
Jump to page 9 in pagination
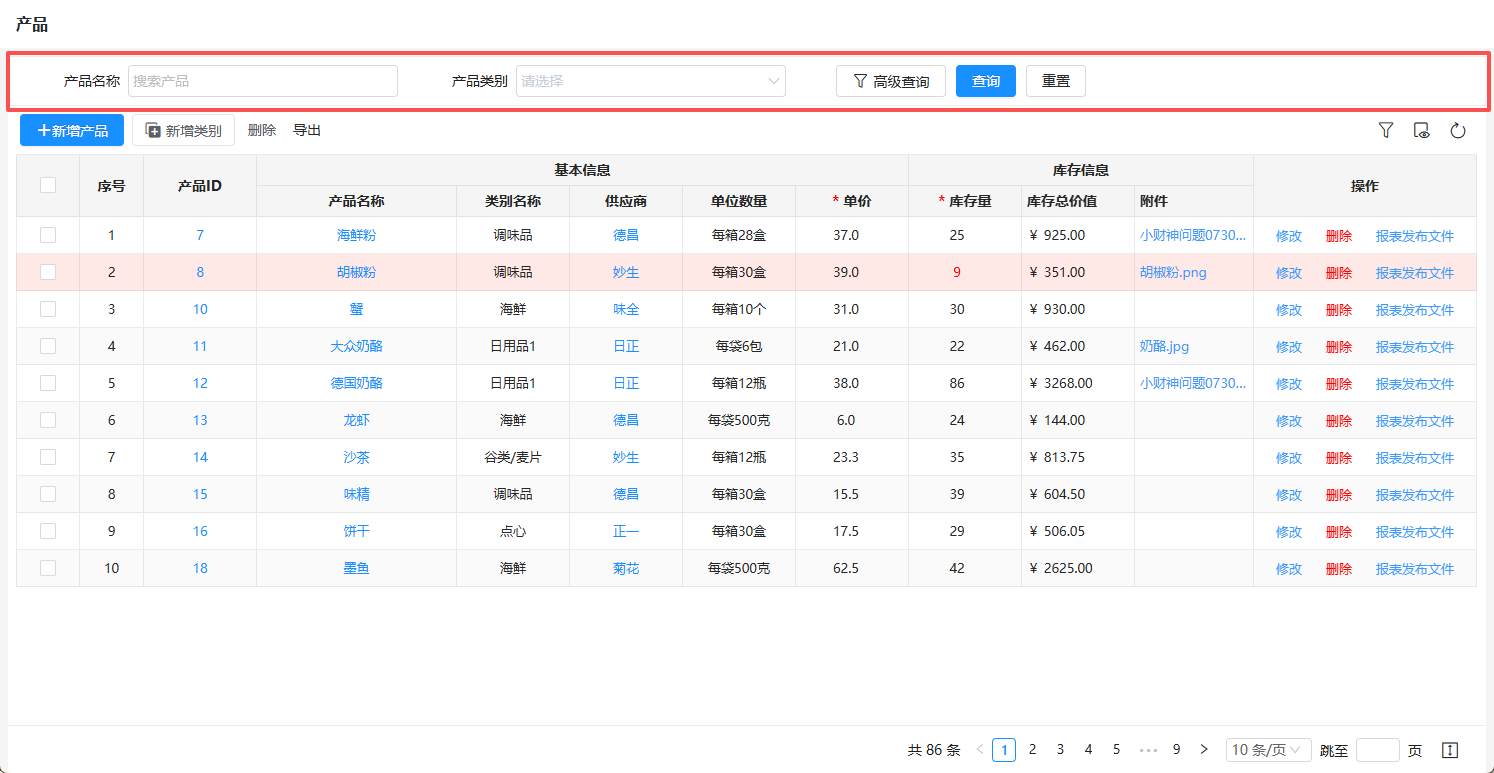tap(1176, 749)
